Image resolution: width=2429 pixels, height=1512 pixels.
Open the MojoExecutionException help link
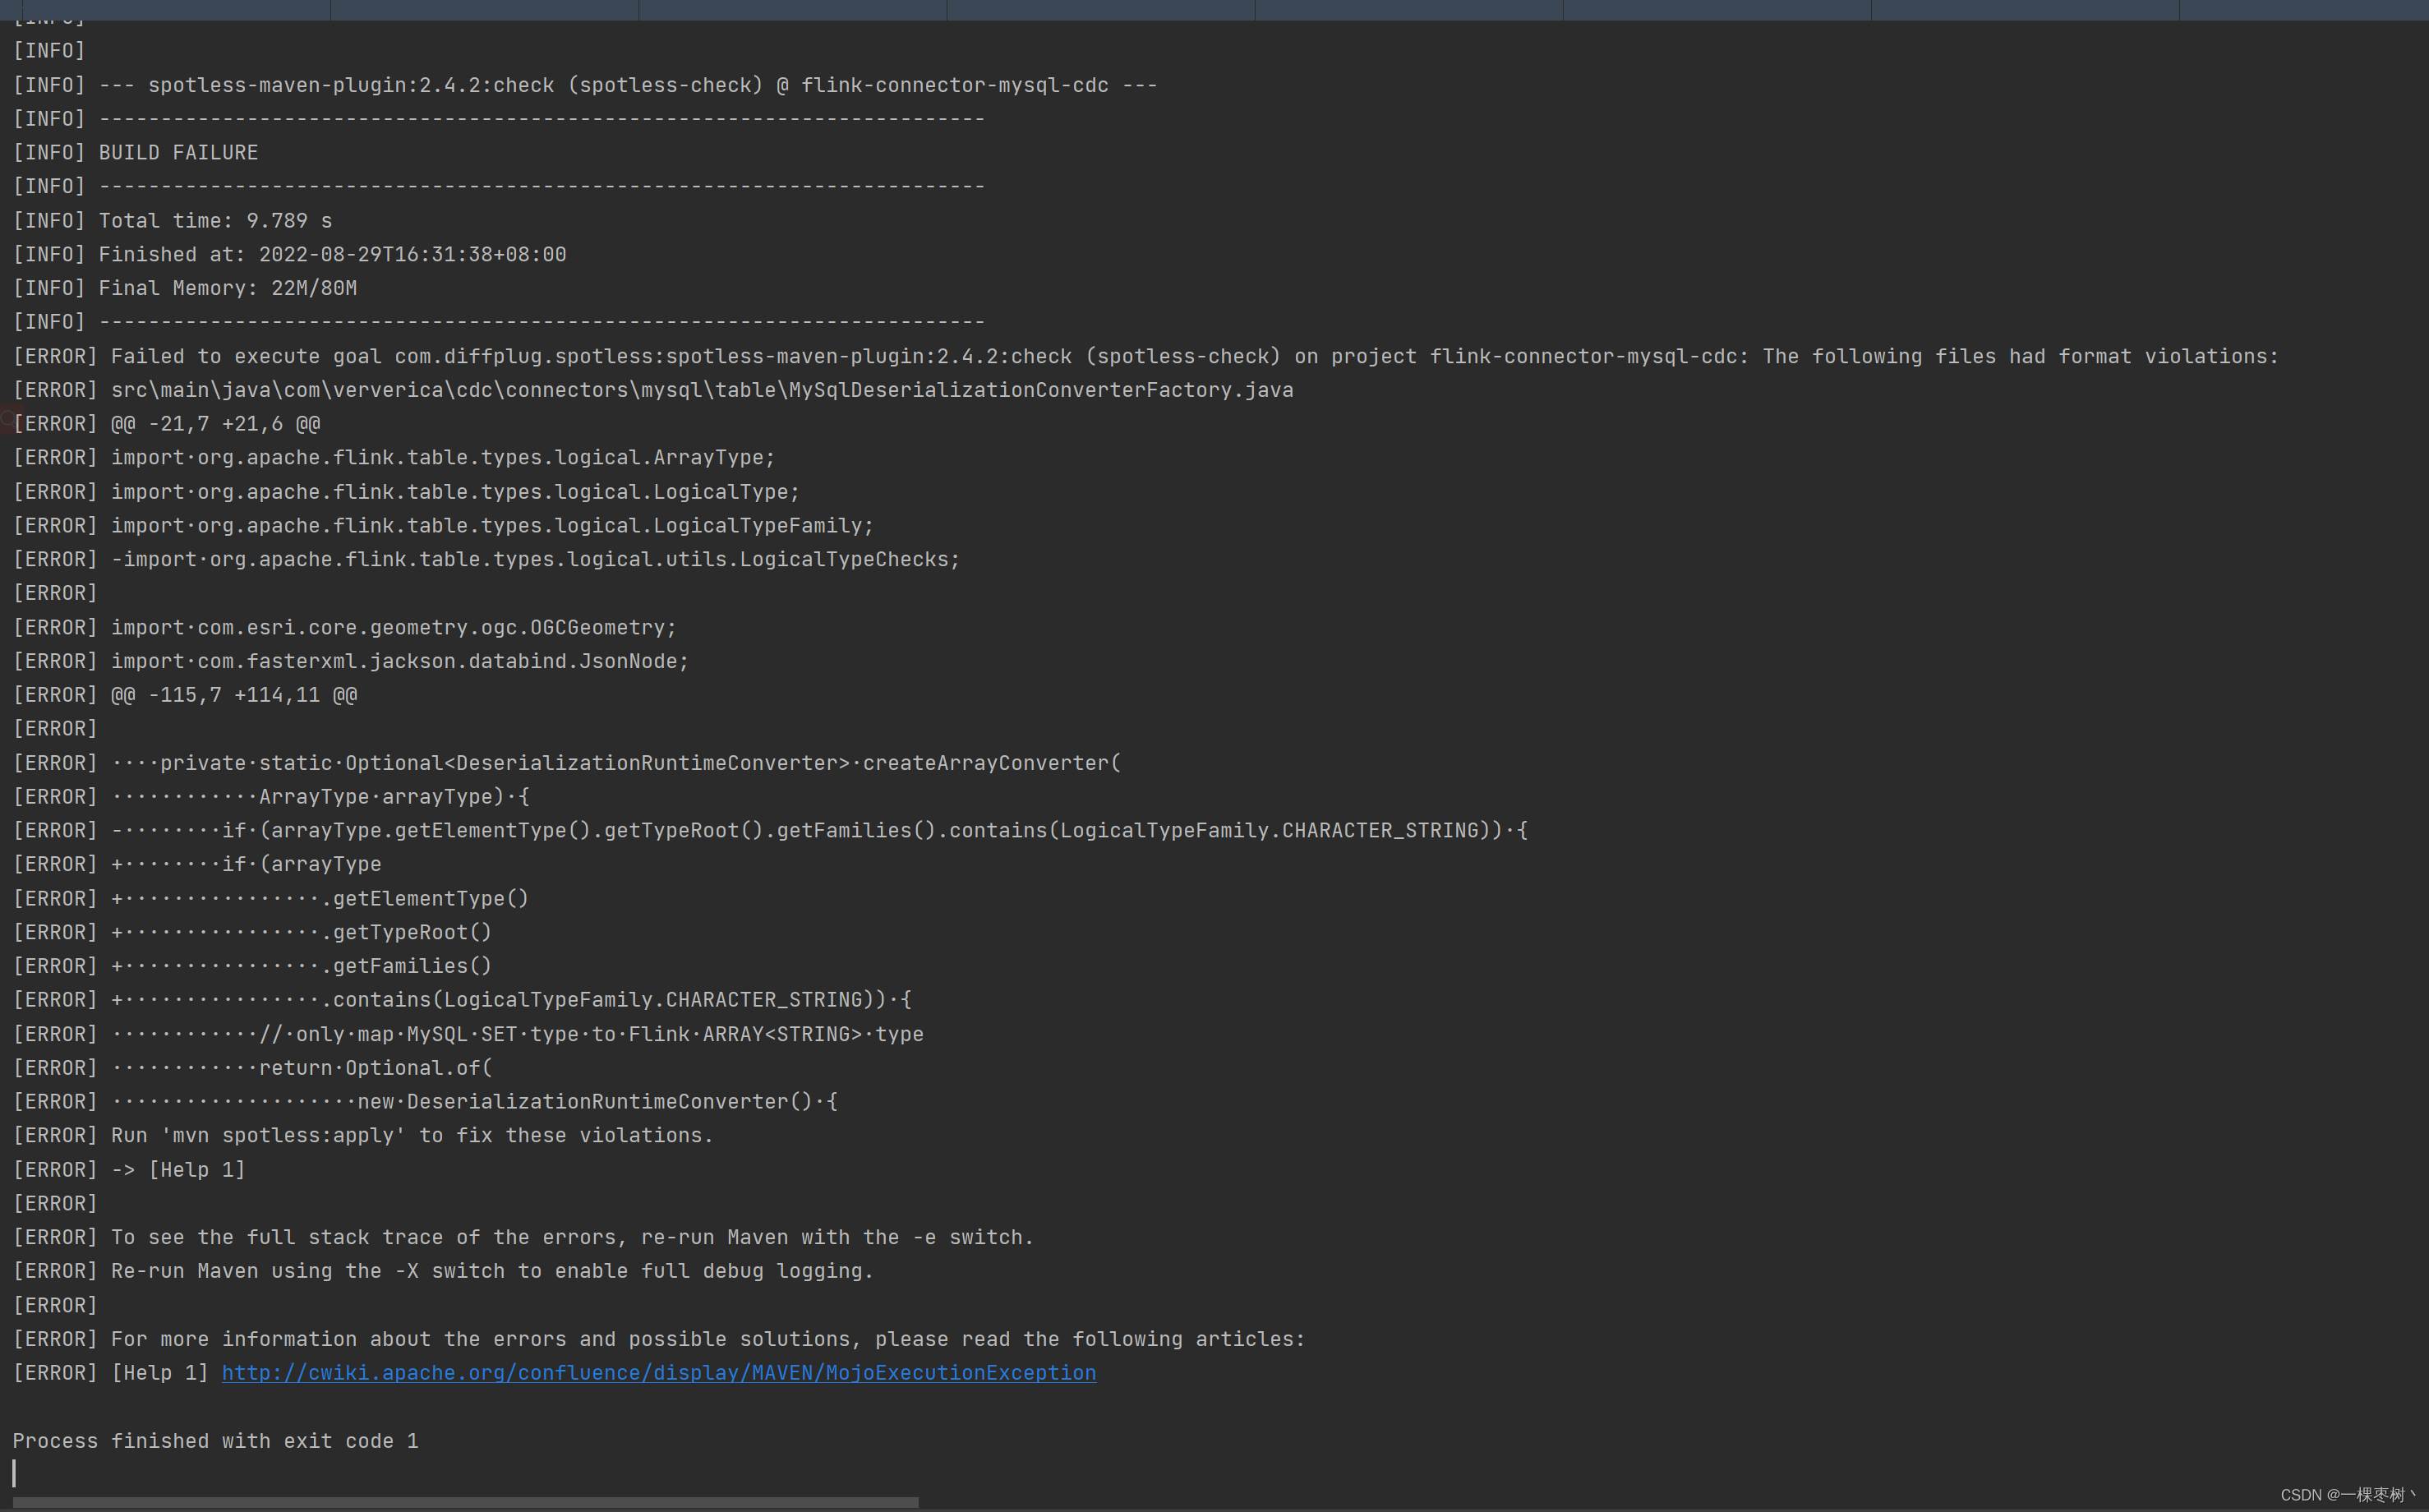click(x=658, y=1373)
